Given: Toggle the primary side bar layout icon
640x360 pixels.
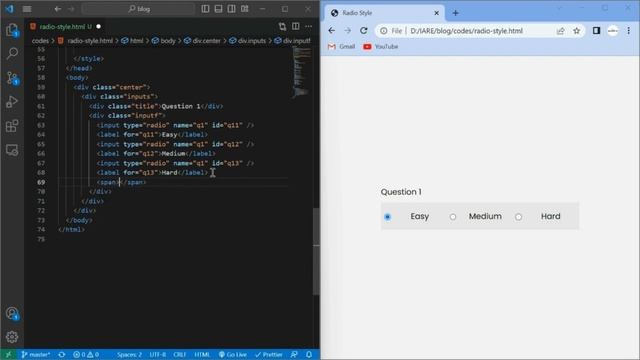Looking at the screenshot, I should pyautogui.click(x=205, y=9).
